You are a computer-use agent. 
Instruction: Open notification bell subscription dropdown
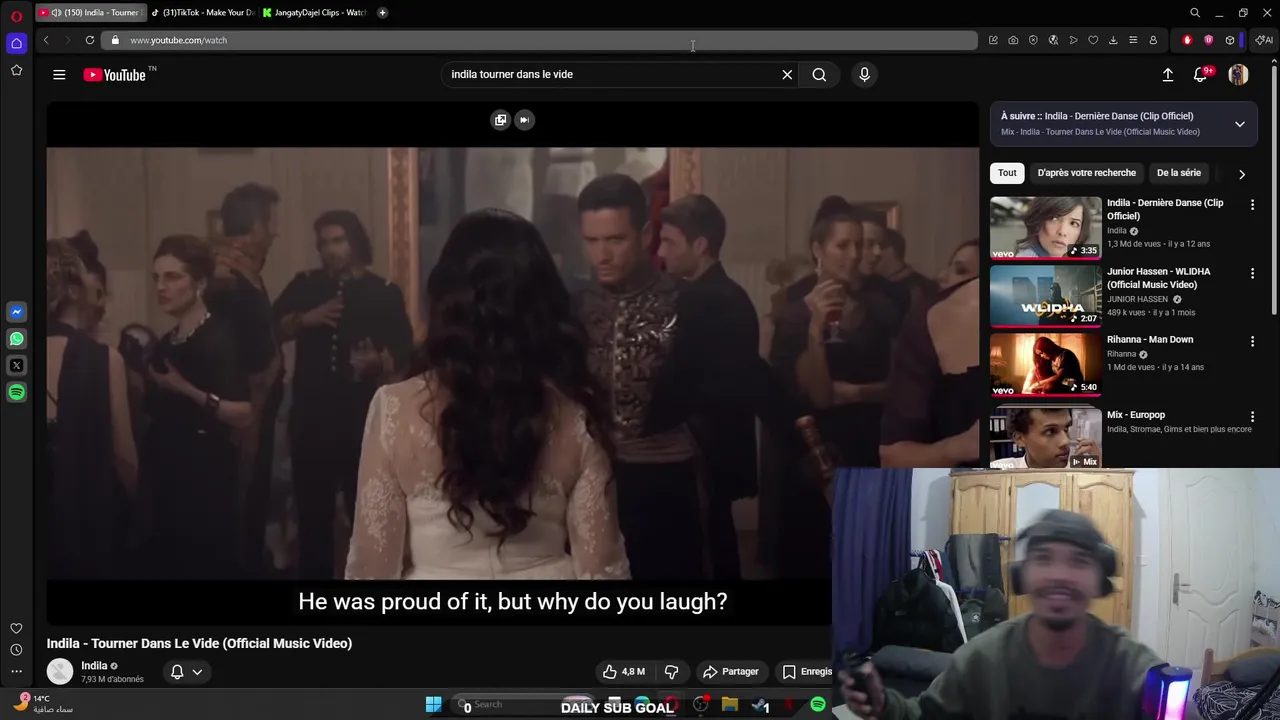point(187,672)
